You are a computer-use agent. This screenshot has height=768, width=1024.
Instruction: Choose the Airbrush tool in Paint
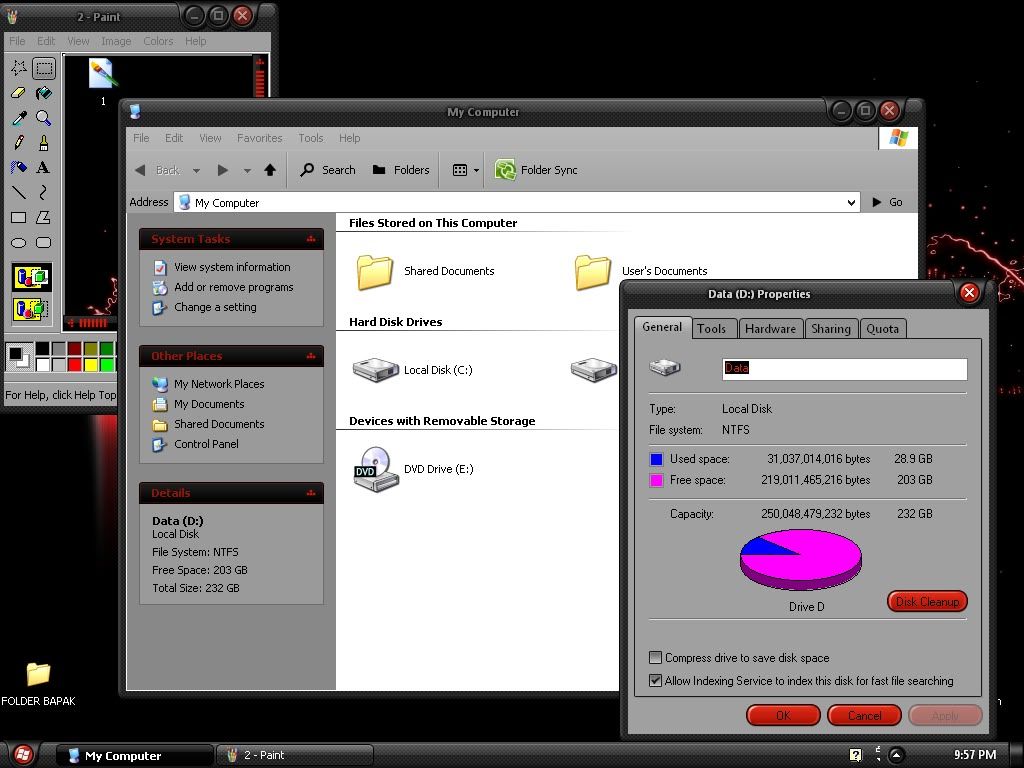[18, 167]
